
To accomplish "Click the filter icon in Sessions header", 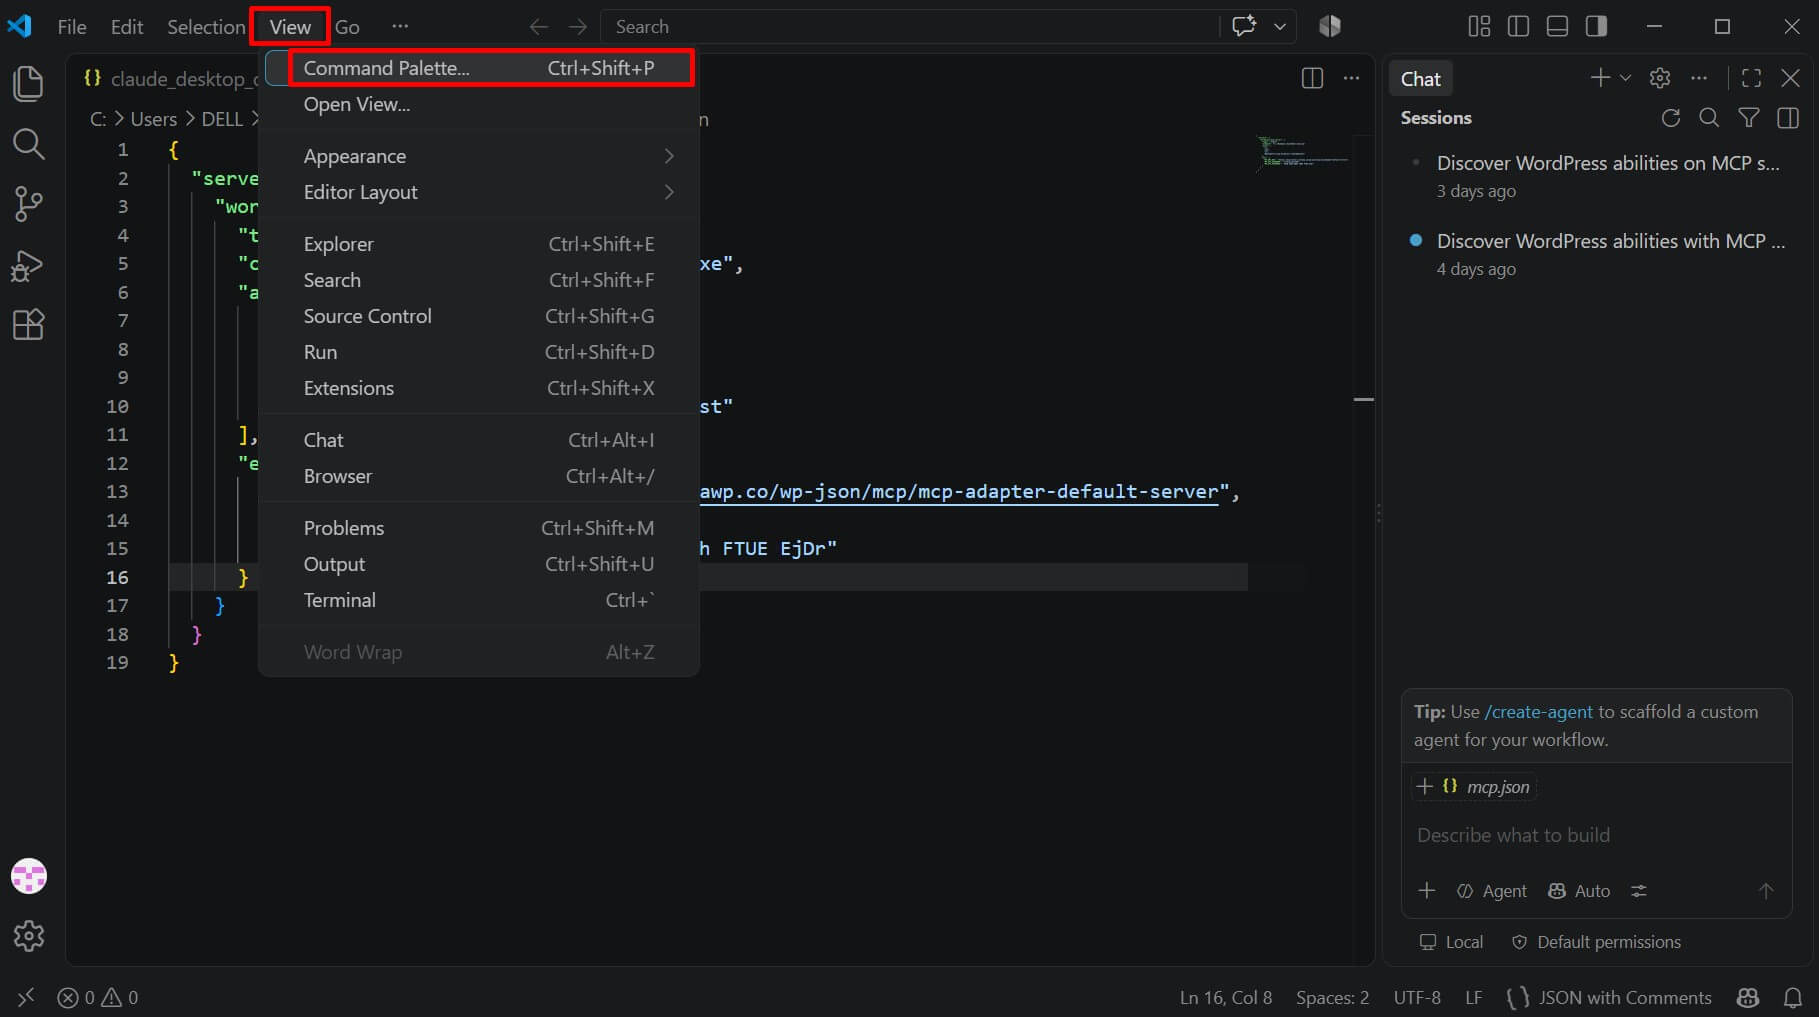I will [x=1748, y=118].
